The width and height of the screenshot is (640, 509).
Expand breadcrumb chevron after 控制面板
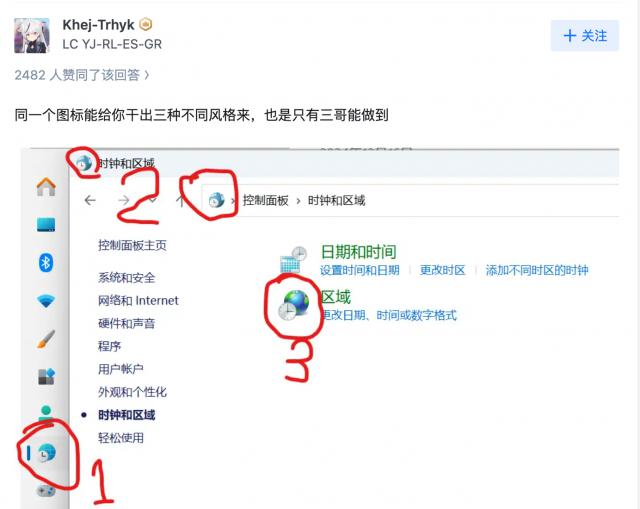[298, 201]
